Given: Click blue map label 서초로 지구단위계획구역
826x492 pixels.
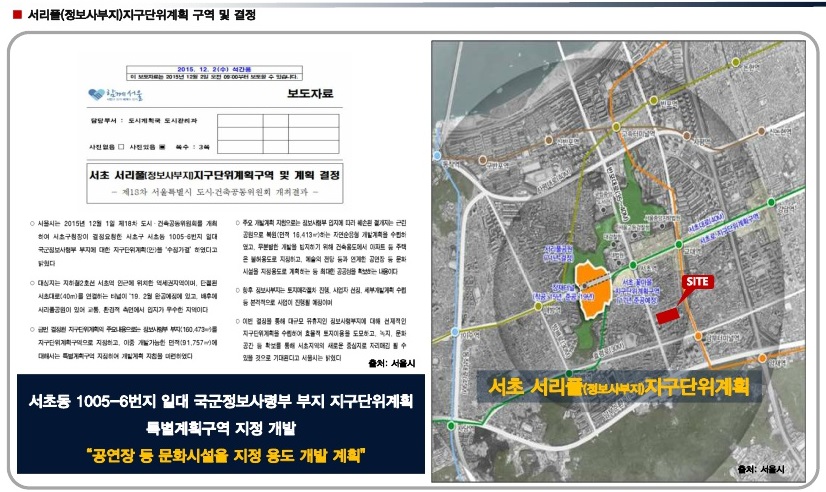Looking at the screenshot, I should click(x=730, y=230).
